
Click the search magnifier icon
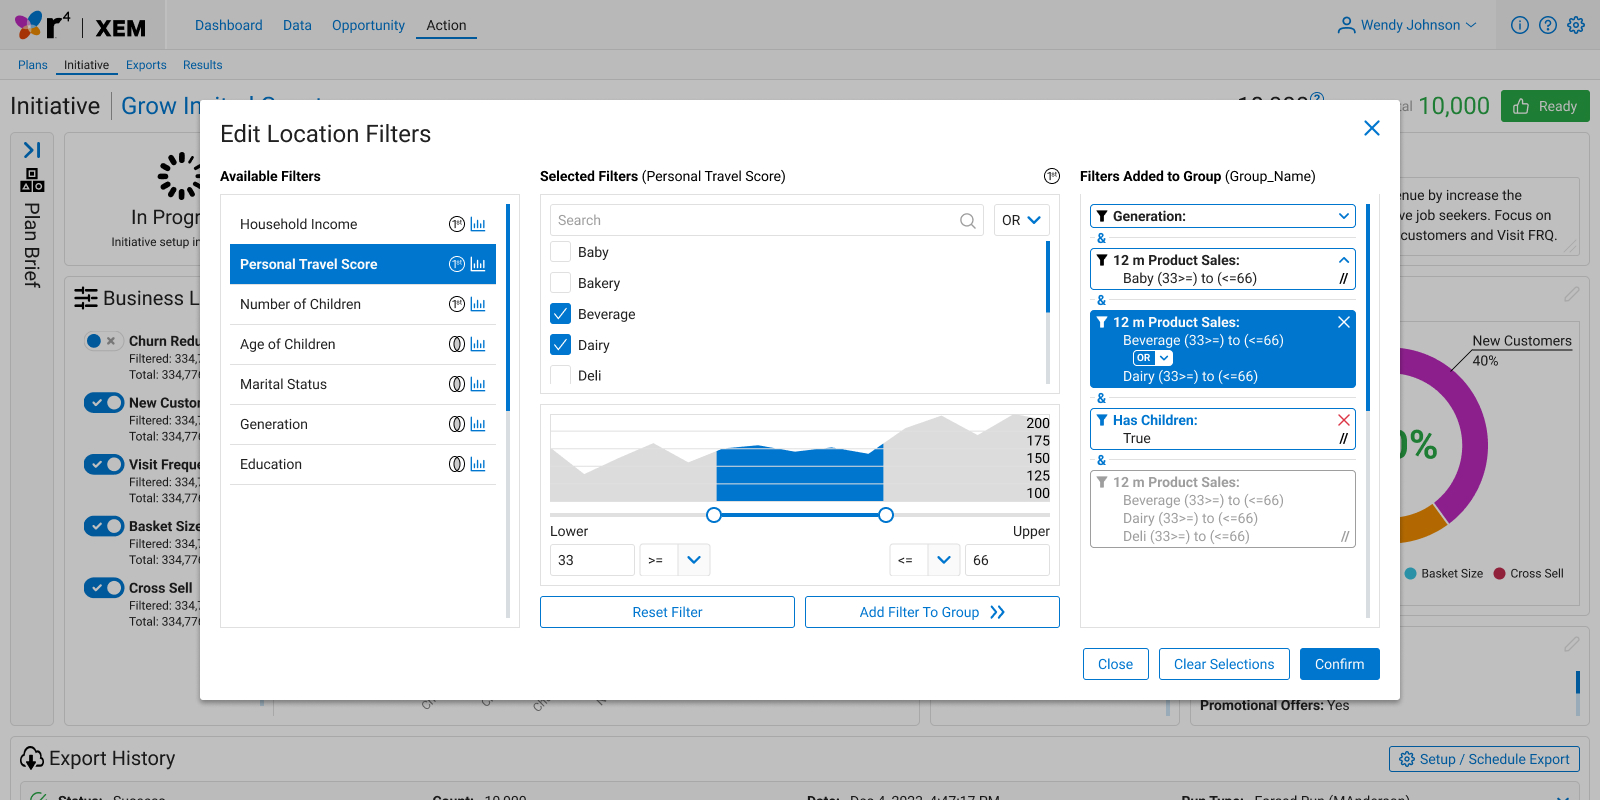(968, 221)
